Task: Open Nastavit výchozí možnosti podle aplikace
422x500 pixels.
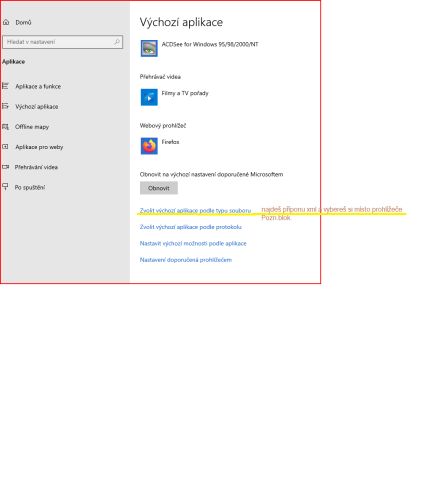Action: 193,243
